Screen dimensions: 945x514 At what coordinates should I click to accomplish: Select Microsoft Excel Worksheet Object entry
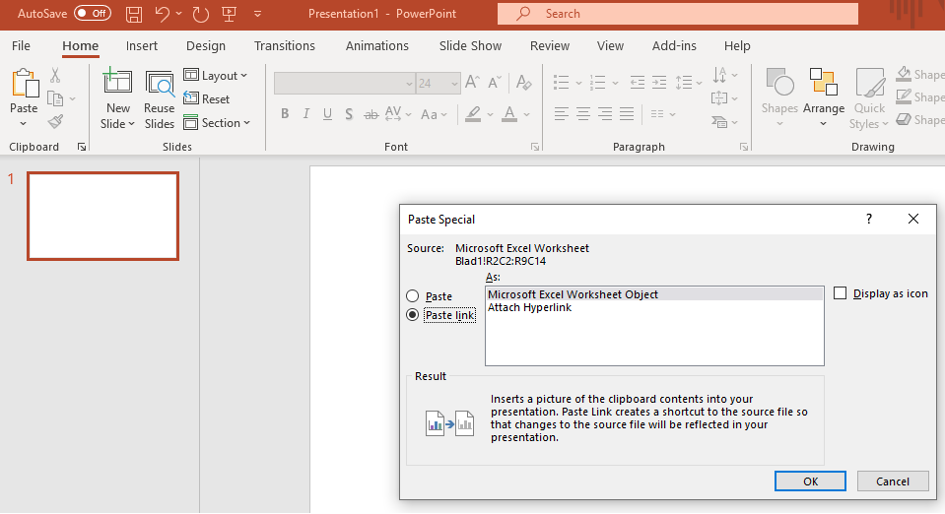coord(655,294)
